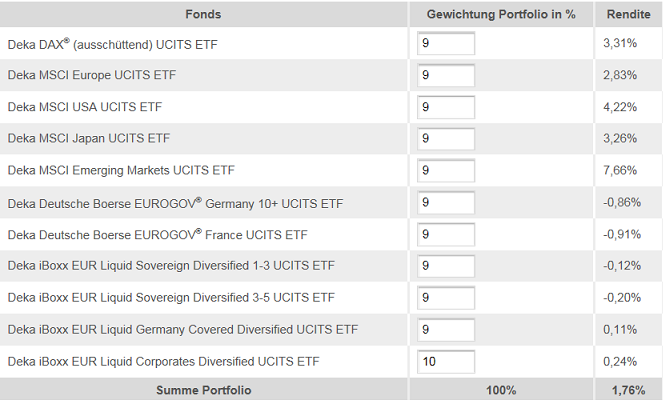Focus the Sovereign Diversified 1-3 weighting input
664x404 pixels.
coord(446,266)
